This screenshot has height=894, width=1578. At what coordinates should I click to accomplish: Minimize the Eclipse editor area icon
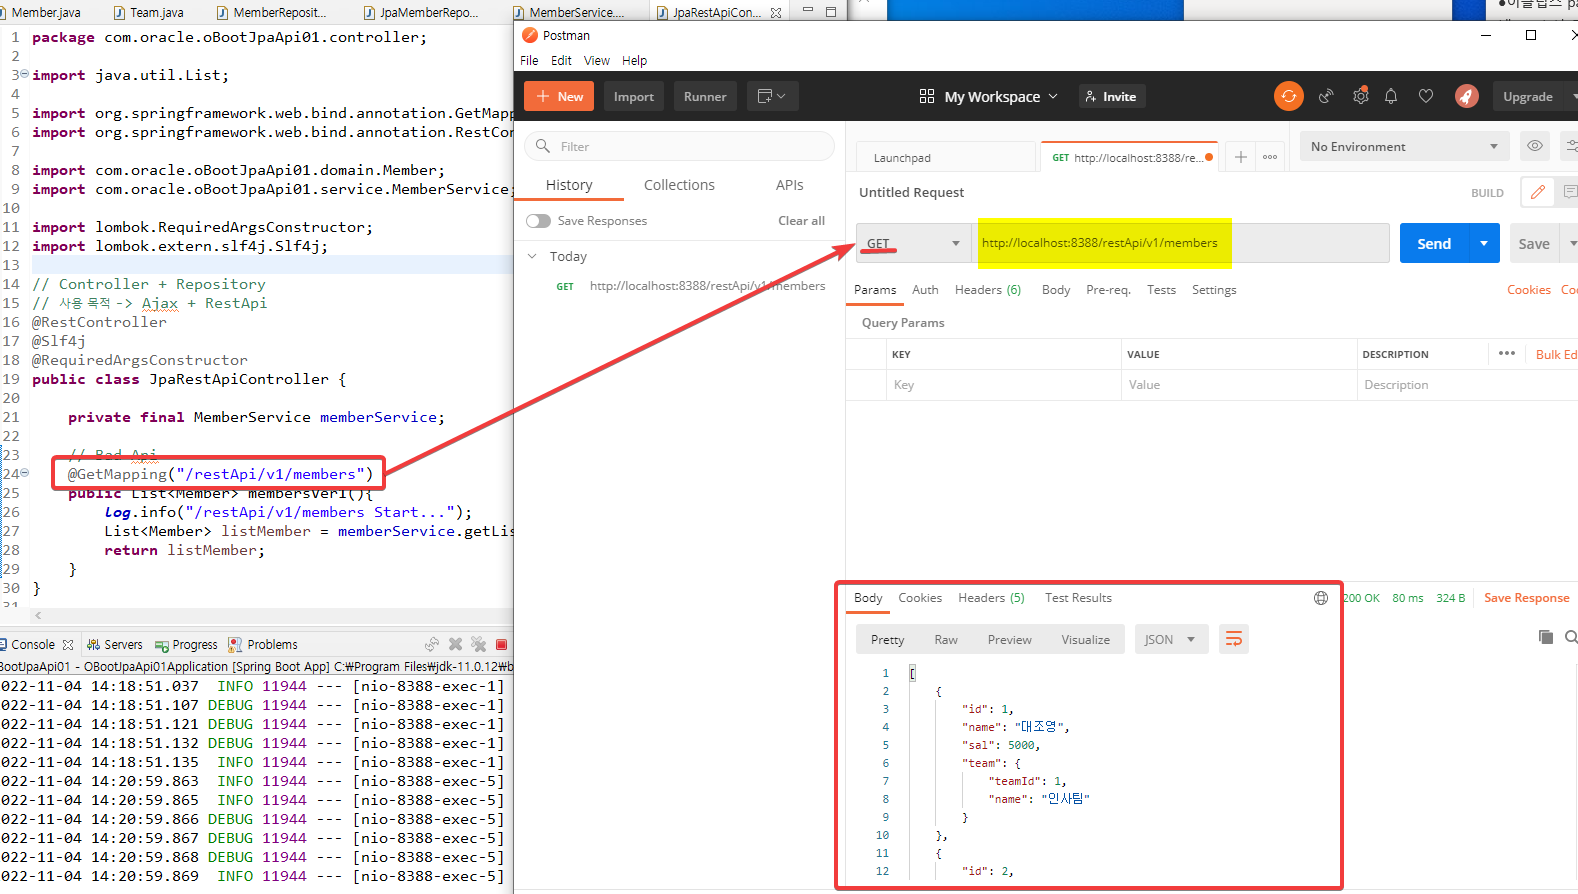click(x=808, y=10)
